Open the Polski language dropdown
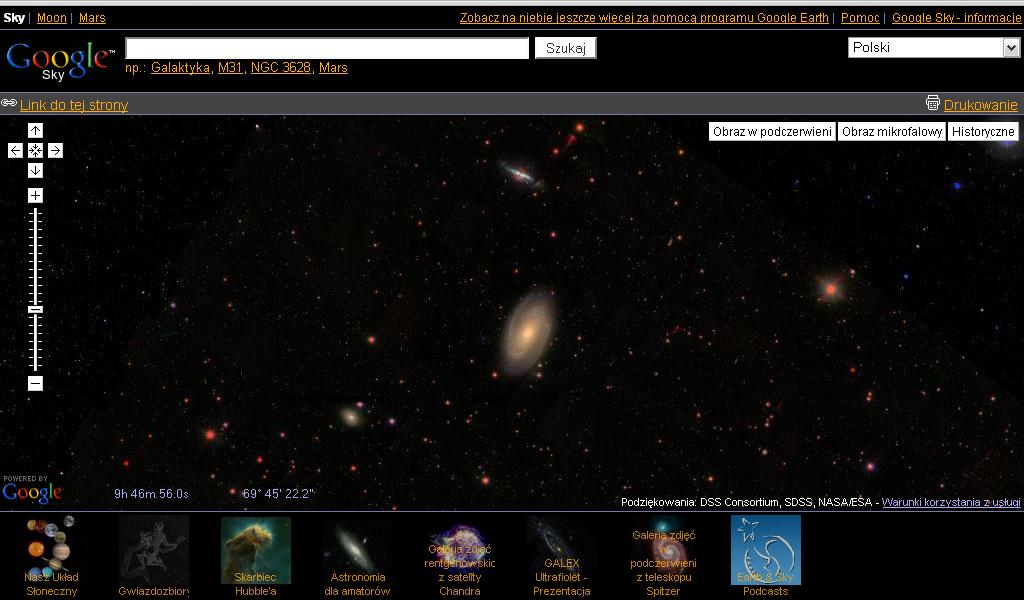Image resolution: width=1024 pixels, height=600 pixels. pyautogui.click(x=933, y=47)
